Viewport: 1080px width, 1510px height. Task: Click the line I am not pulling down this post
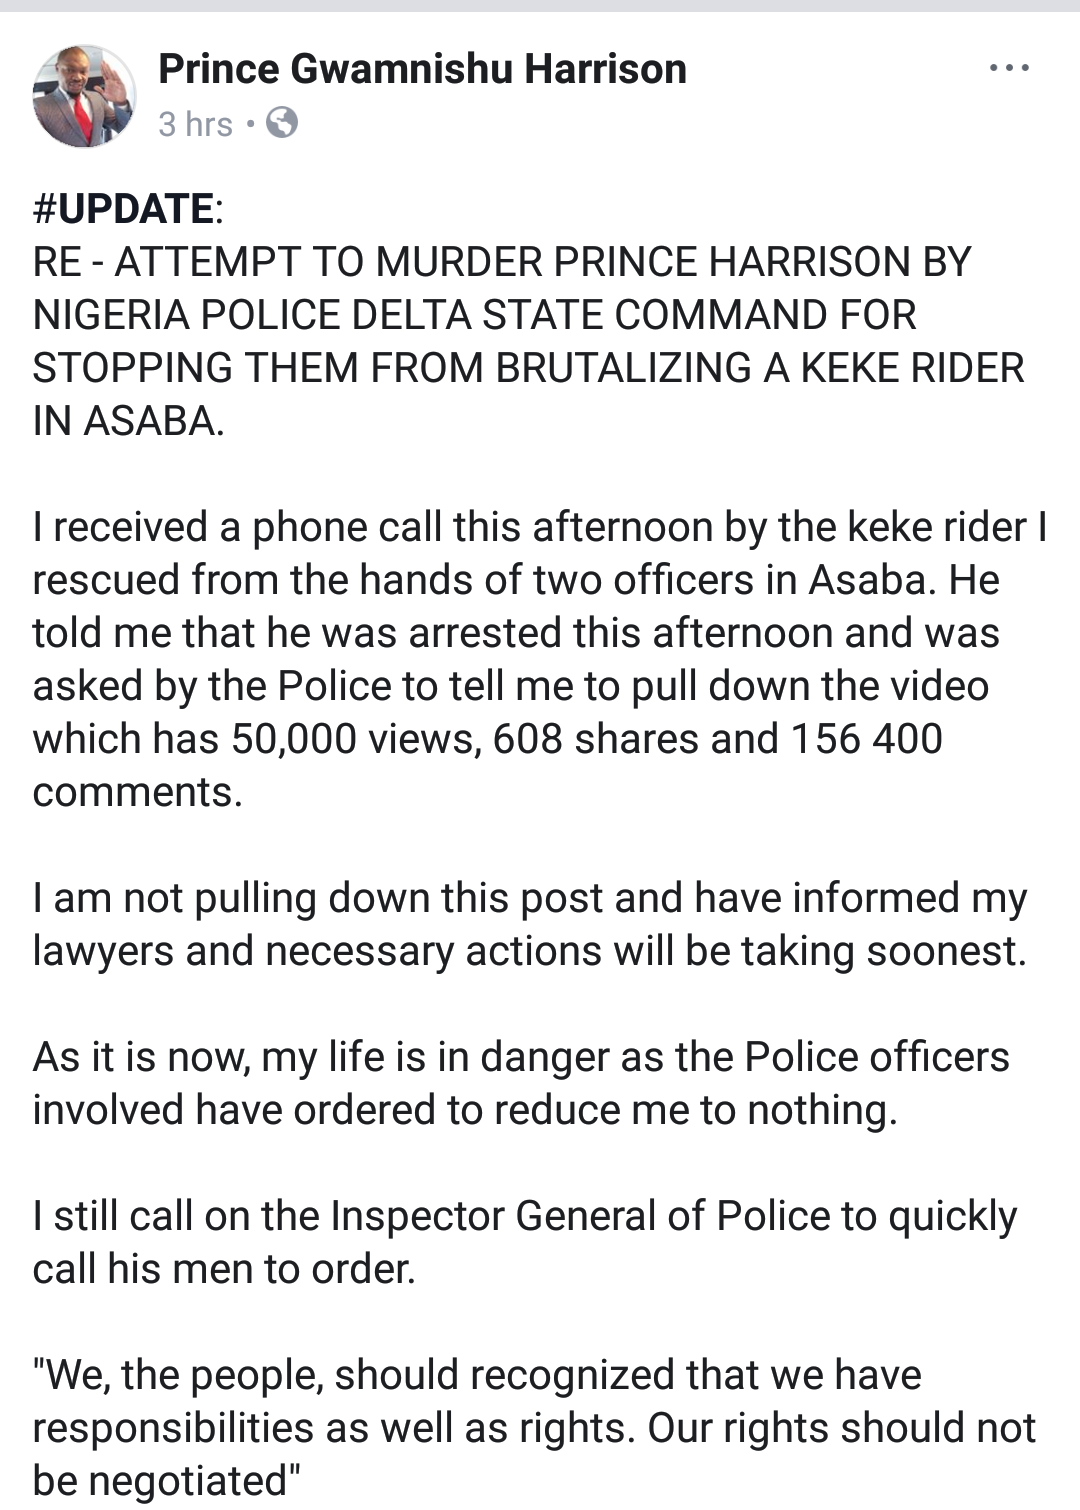click(530, 898)
